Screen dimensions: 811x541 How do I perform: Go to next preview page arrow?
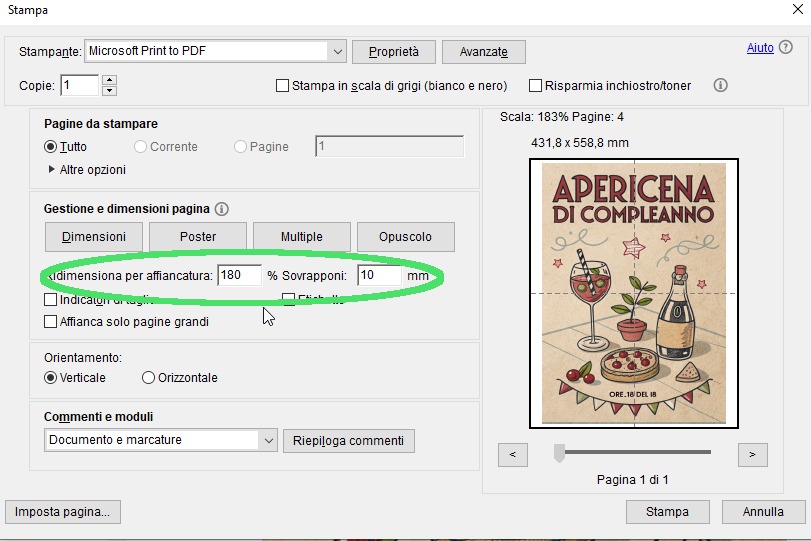752,455
